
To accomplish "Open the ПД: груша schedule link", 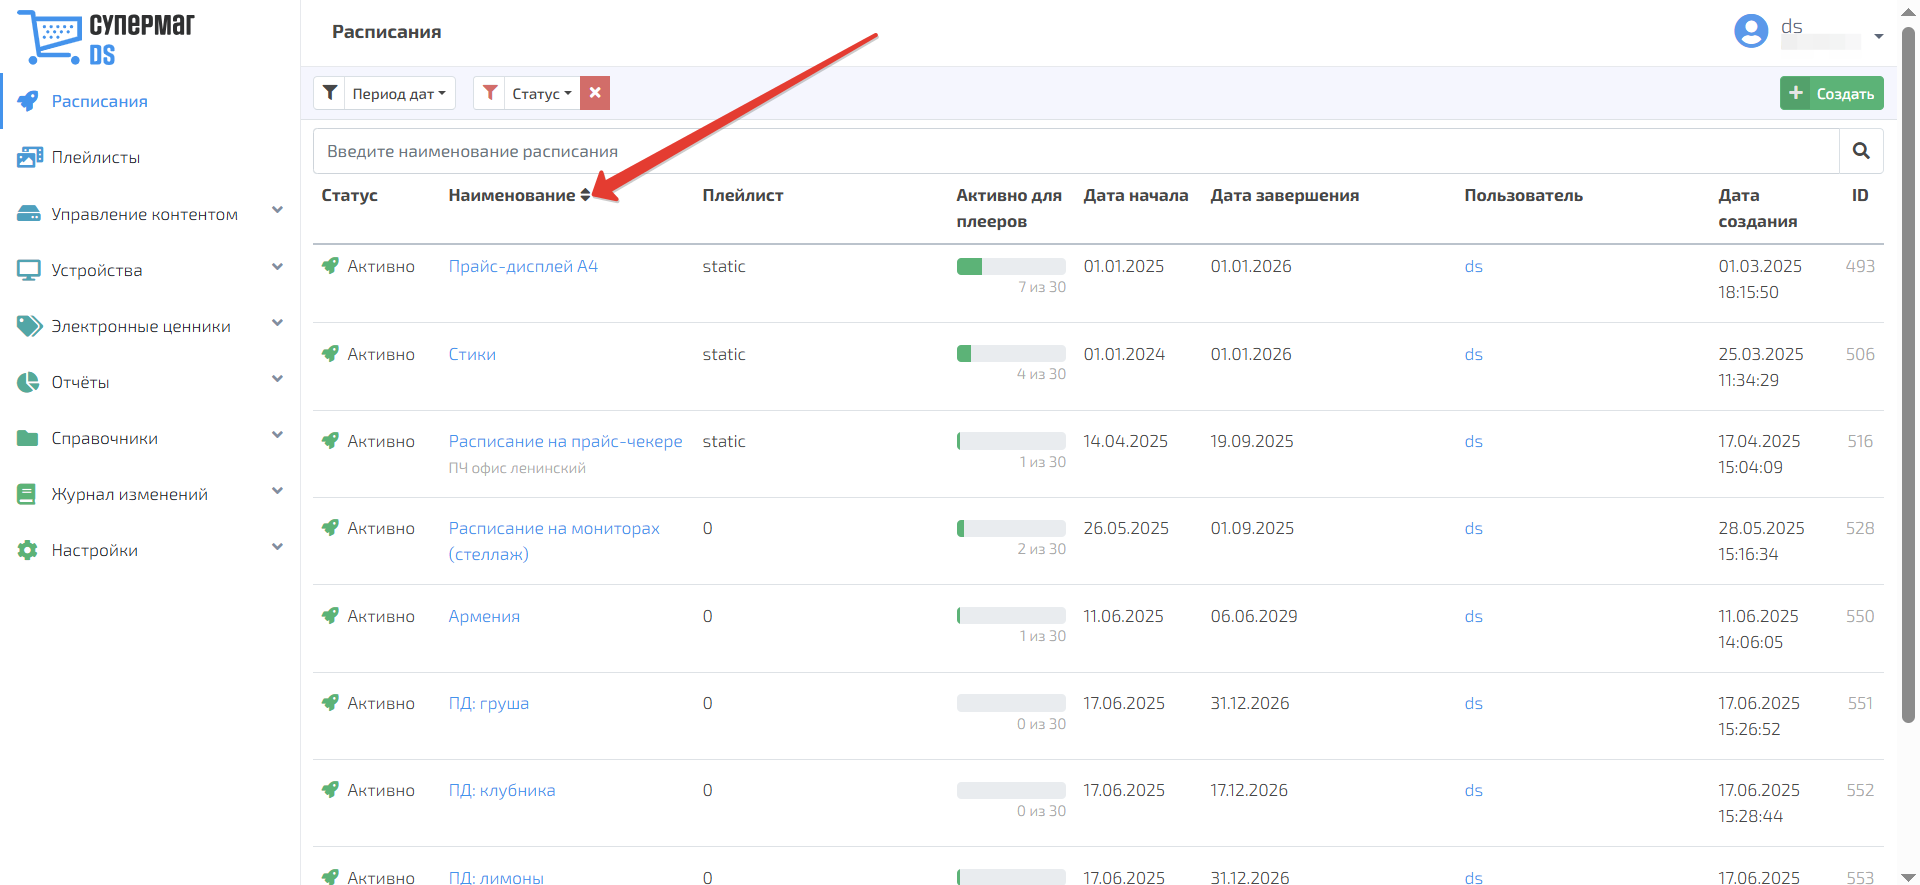I will click(489, 703).
